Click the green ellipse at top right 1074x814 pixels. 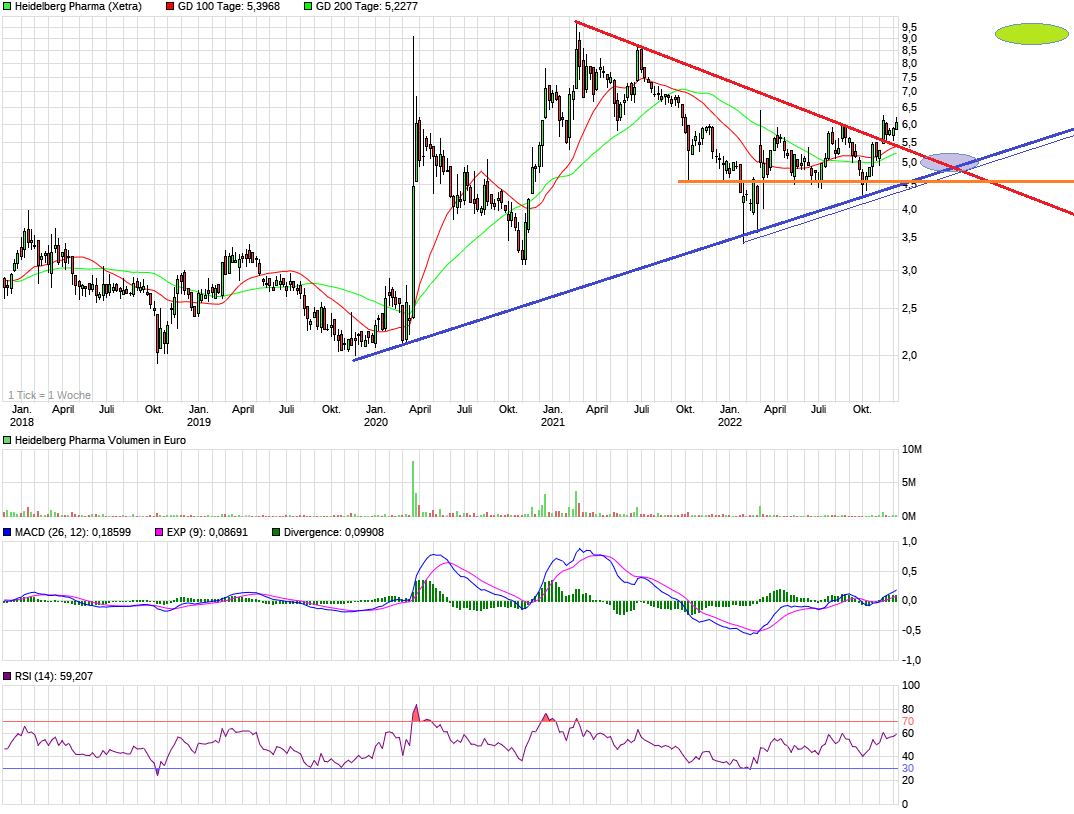1032,34
